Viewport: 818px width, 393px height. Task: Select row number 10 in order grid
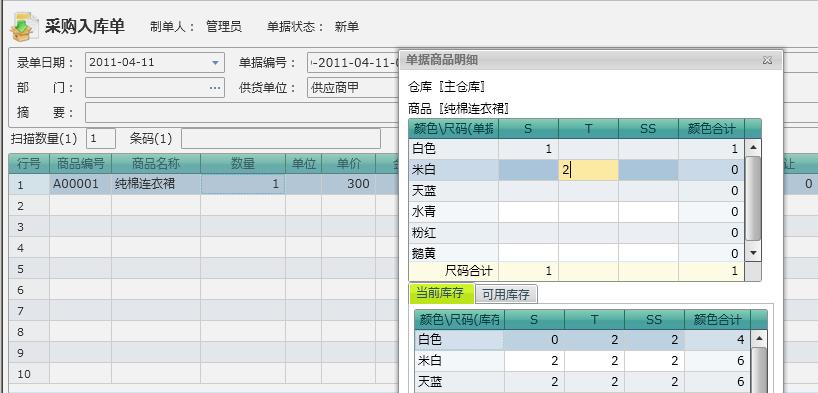[29, 374]
